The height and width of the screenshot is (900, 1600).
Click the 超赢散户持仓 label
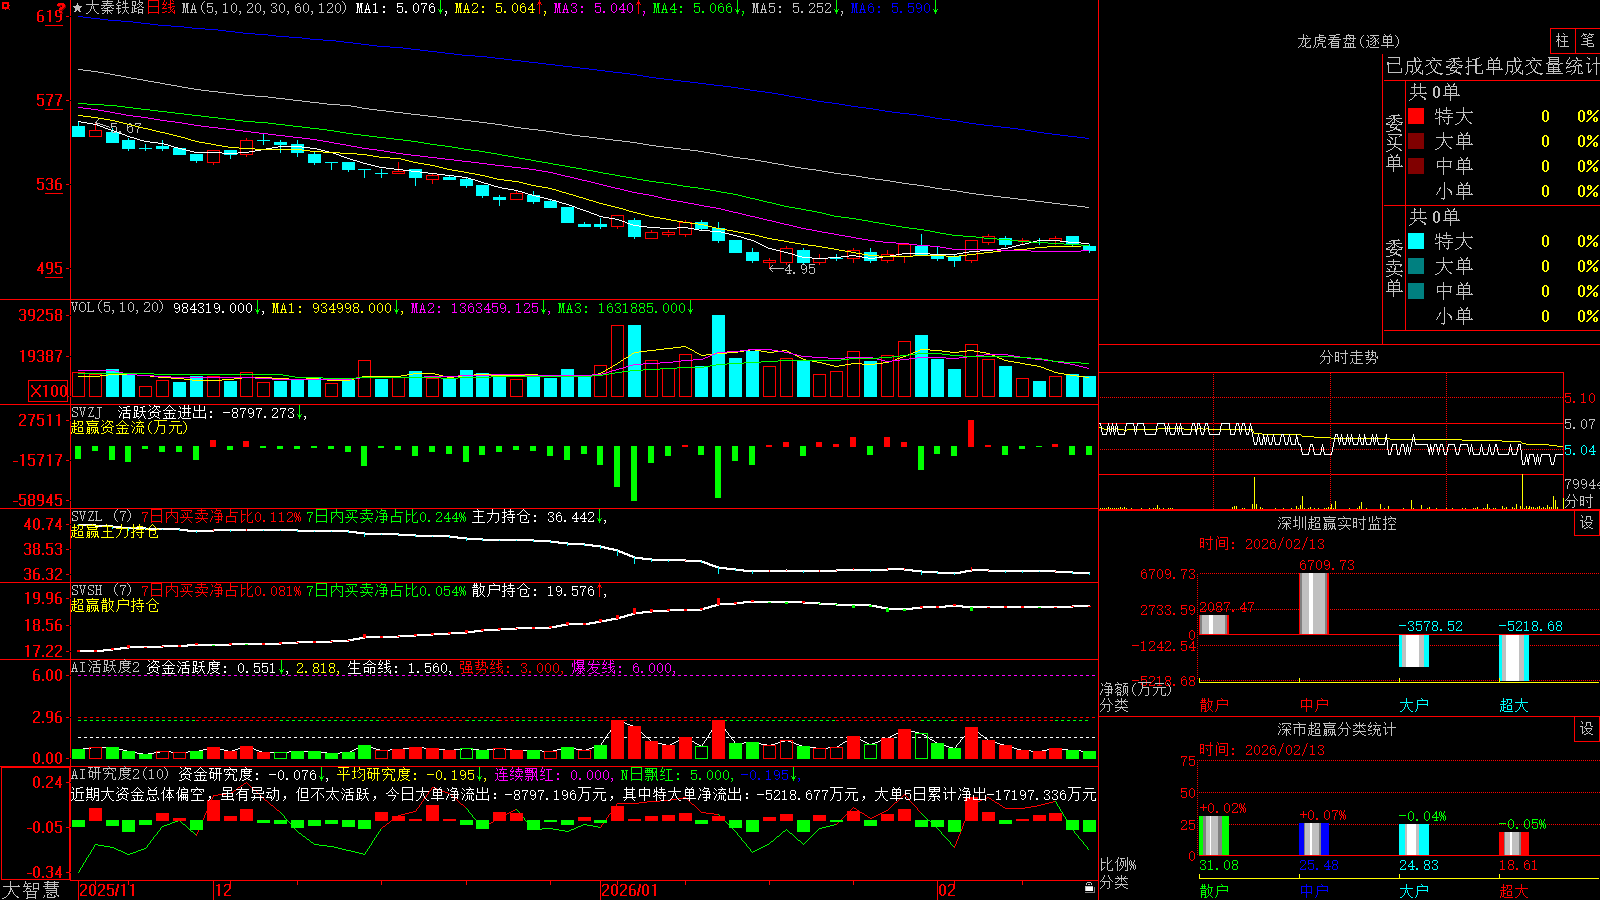[x=114, y=605]
